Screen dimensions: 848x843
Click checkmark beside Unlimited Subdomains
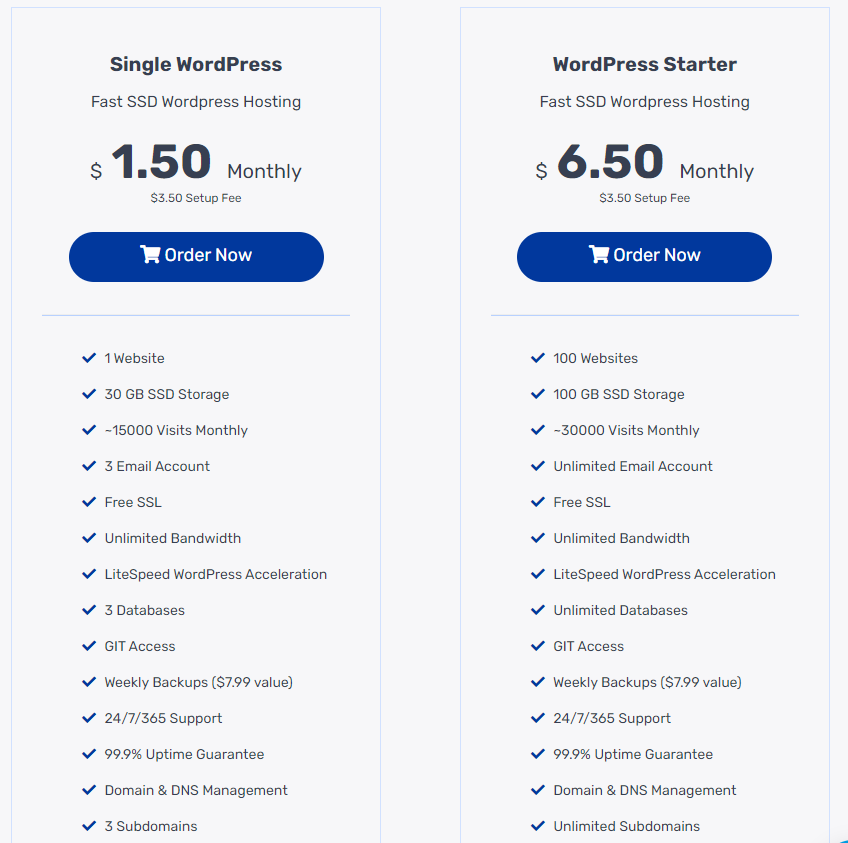tap(538, 826)
